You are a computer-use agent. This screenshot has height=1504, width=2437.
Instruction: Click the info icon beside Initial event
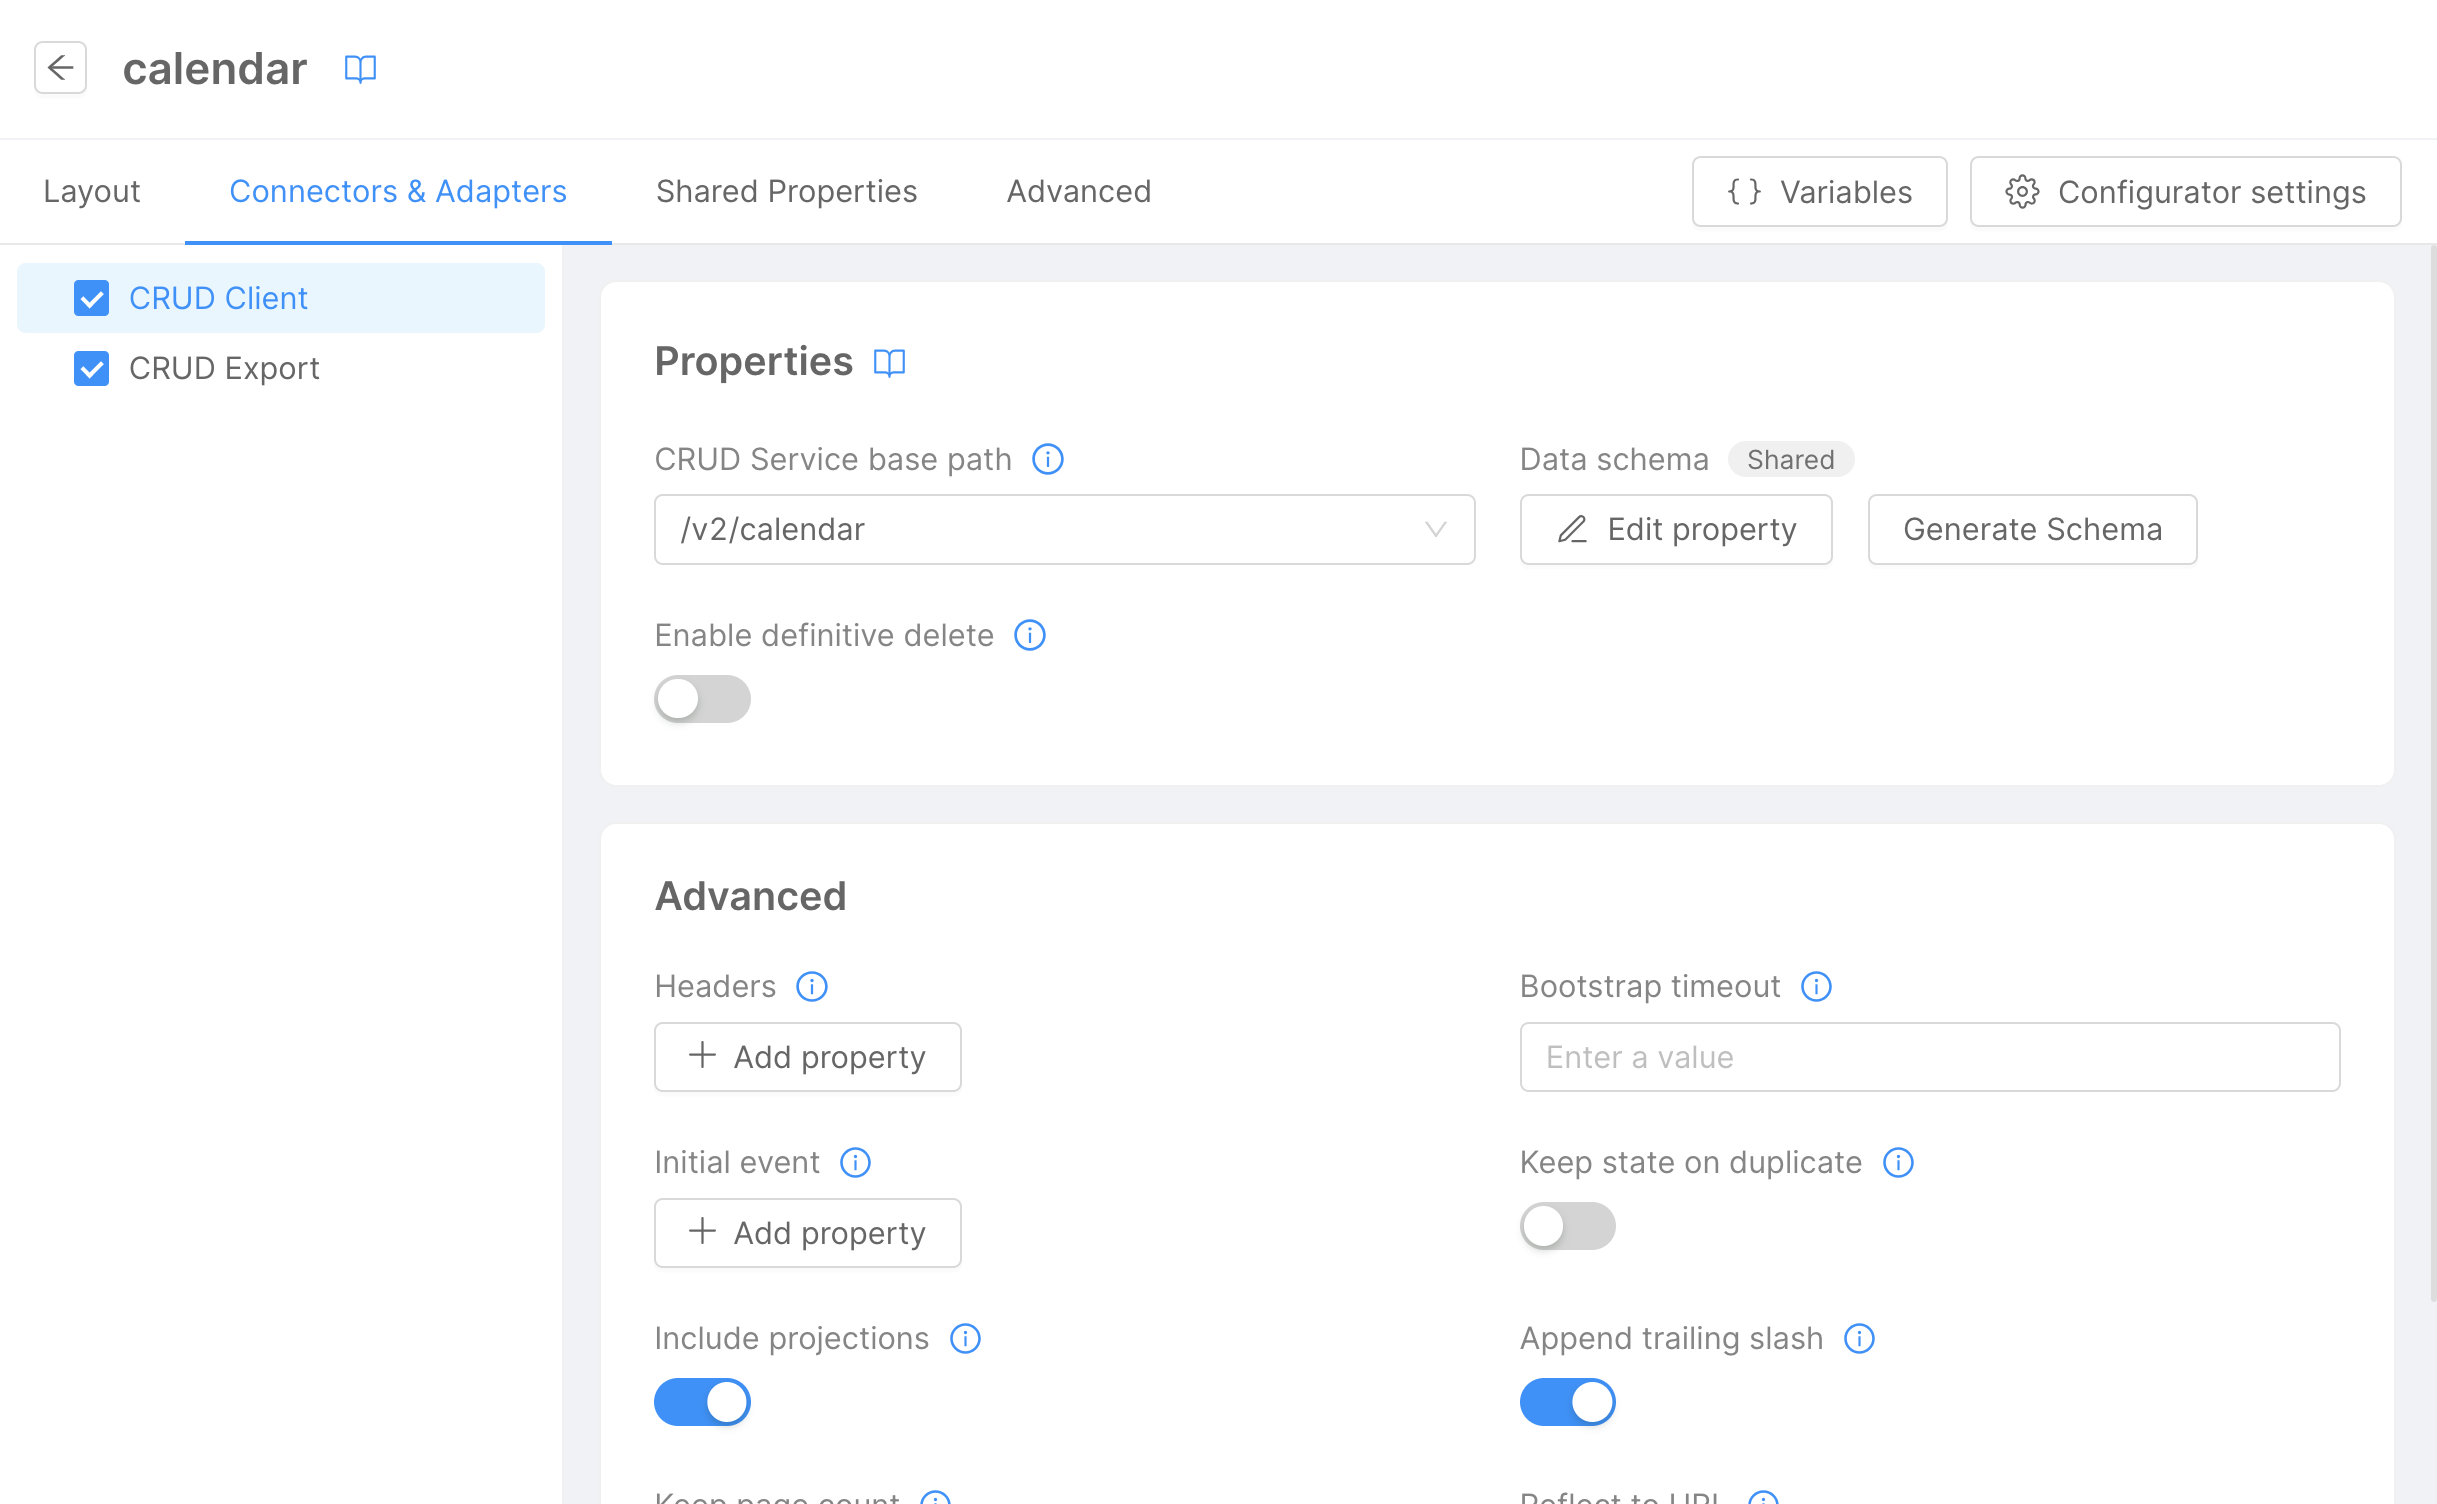click(x=855, y=1162)
